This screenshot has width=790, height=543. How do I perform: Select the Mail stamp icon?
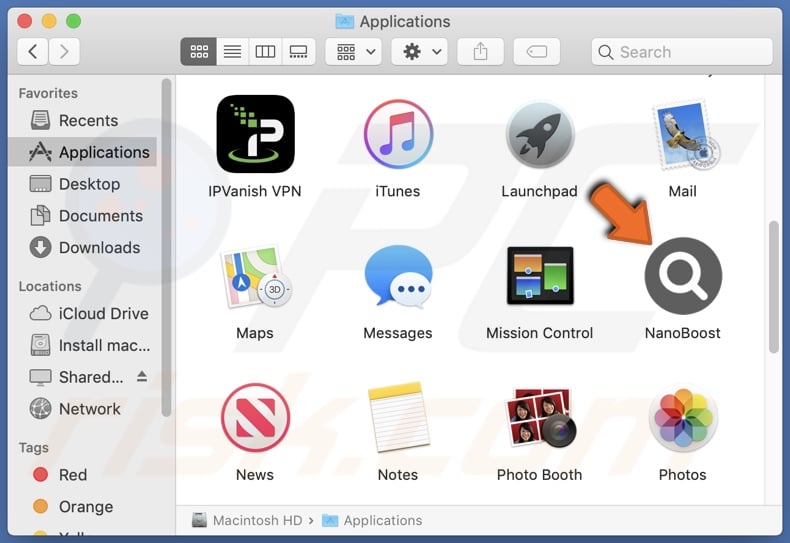(685, 134)
